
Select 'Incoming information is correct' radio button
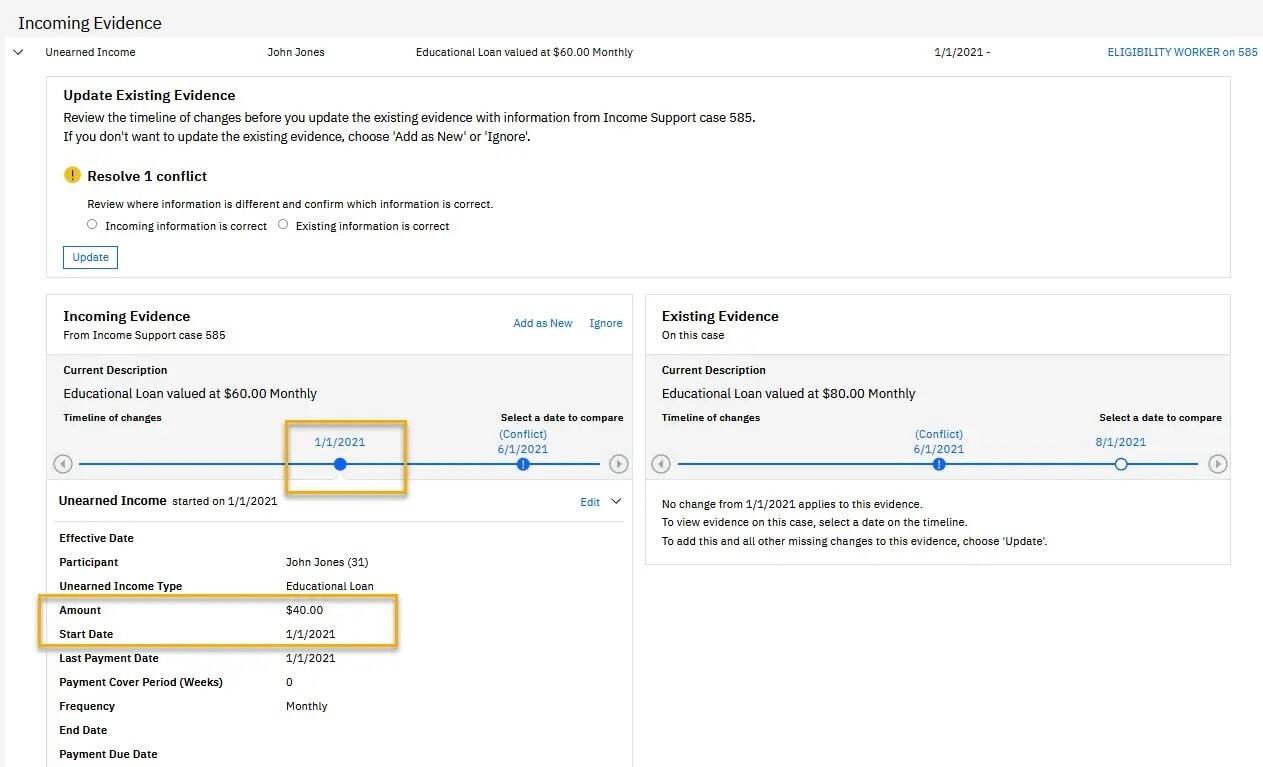click(x=92, y=225)
